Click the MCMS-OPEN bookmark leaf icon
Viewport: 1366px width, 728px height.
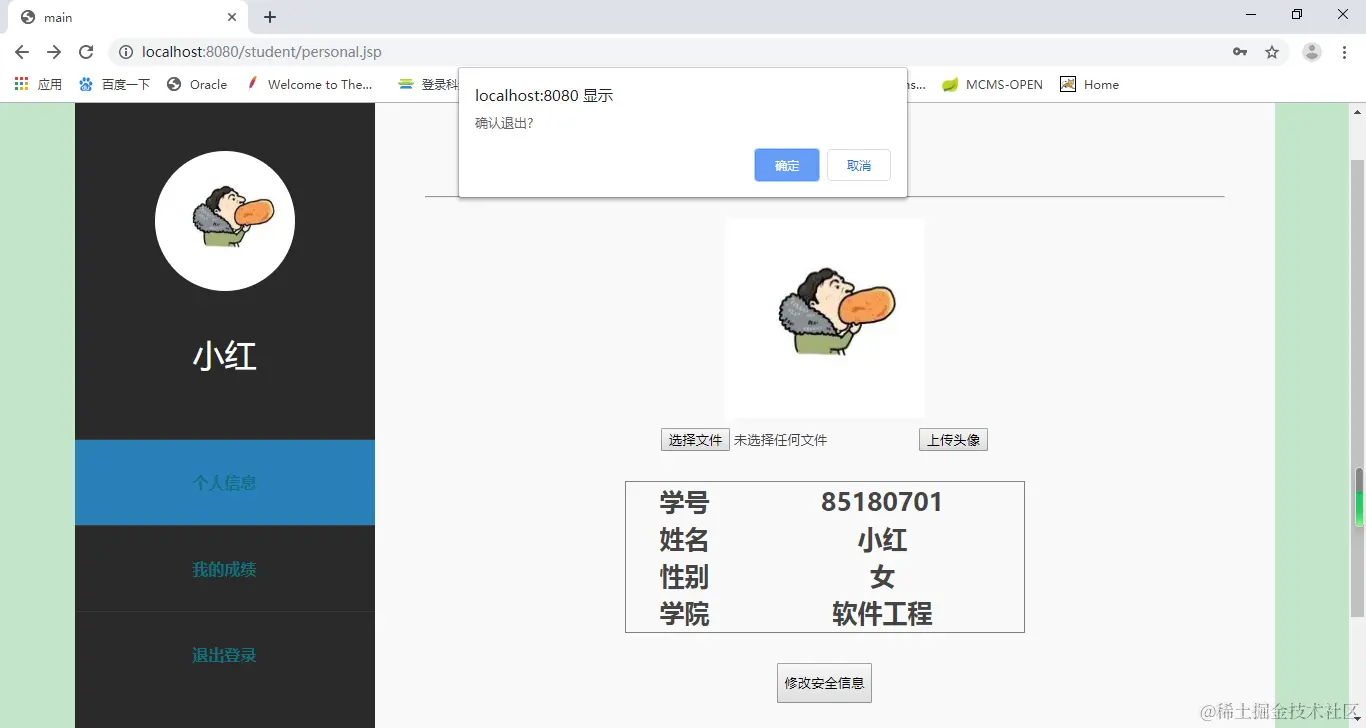click(950, 84)
